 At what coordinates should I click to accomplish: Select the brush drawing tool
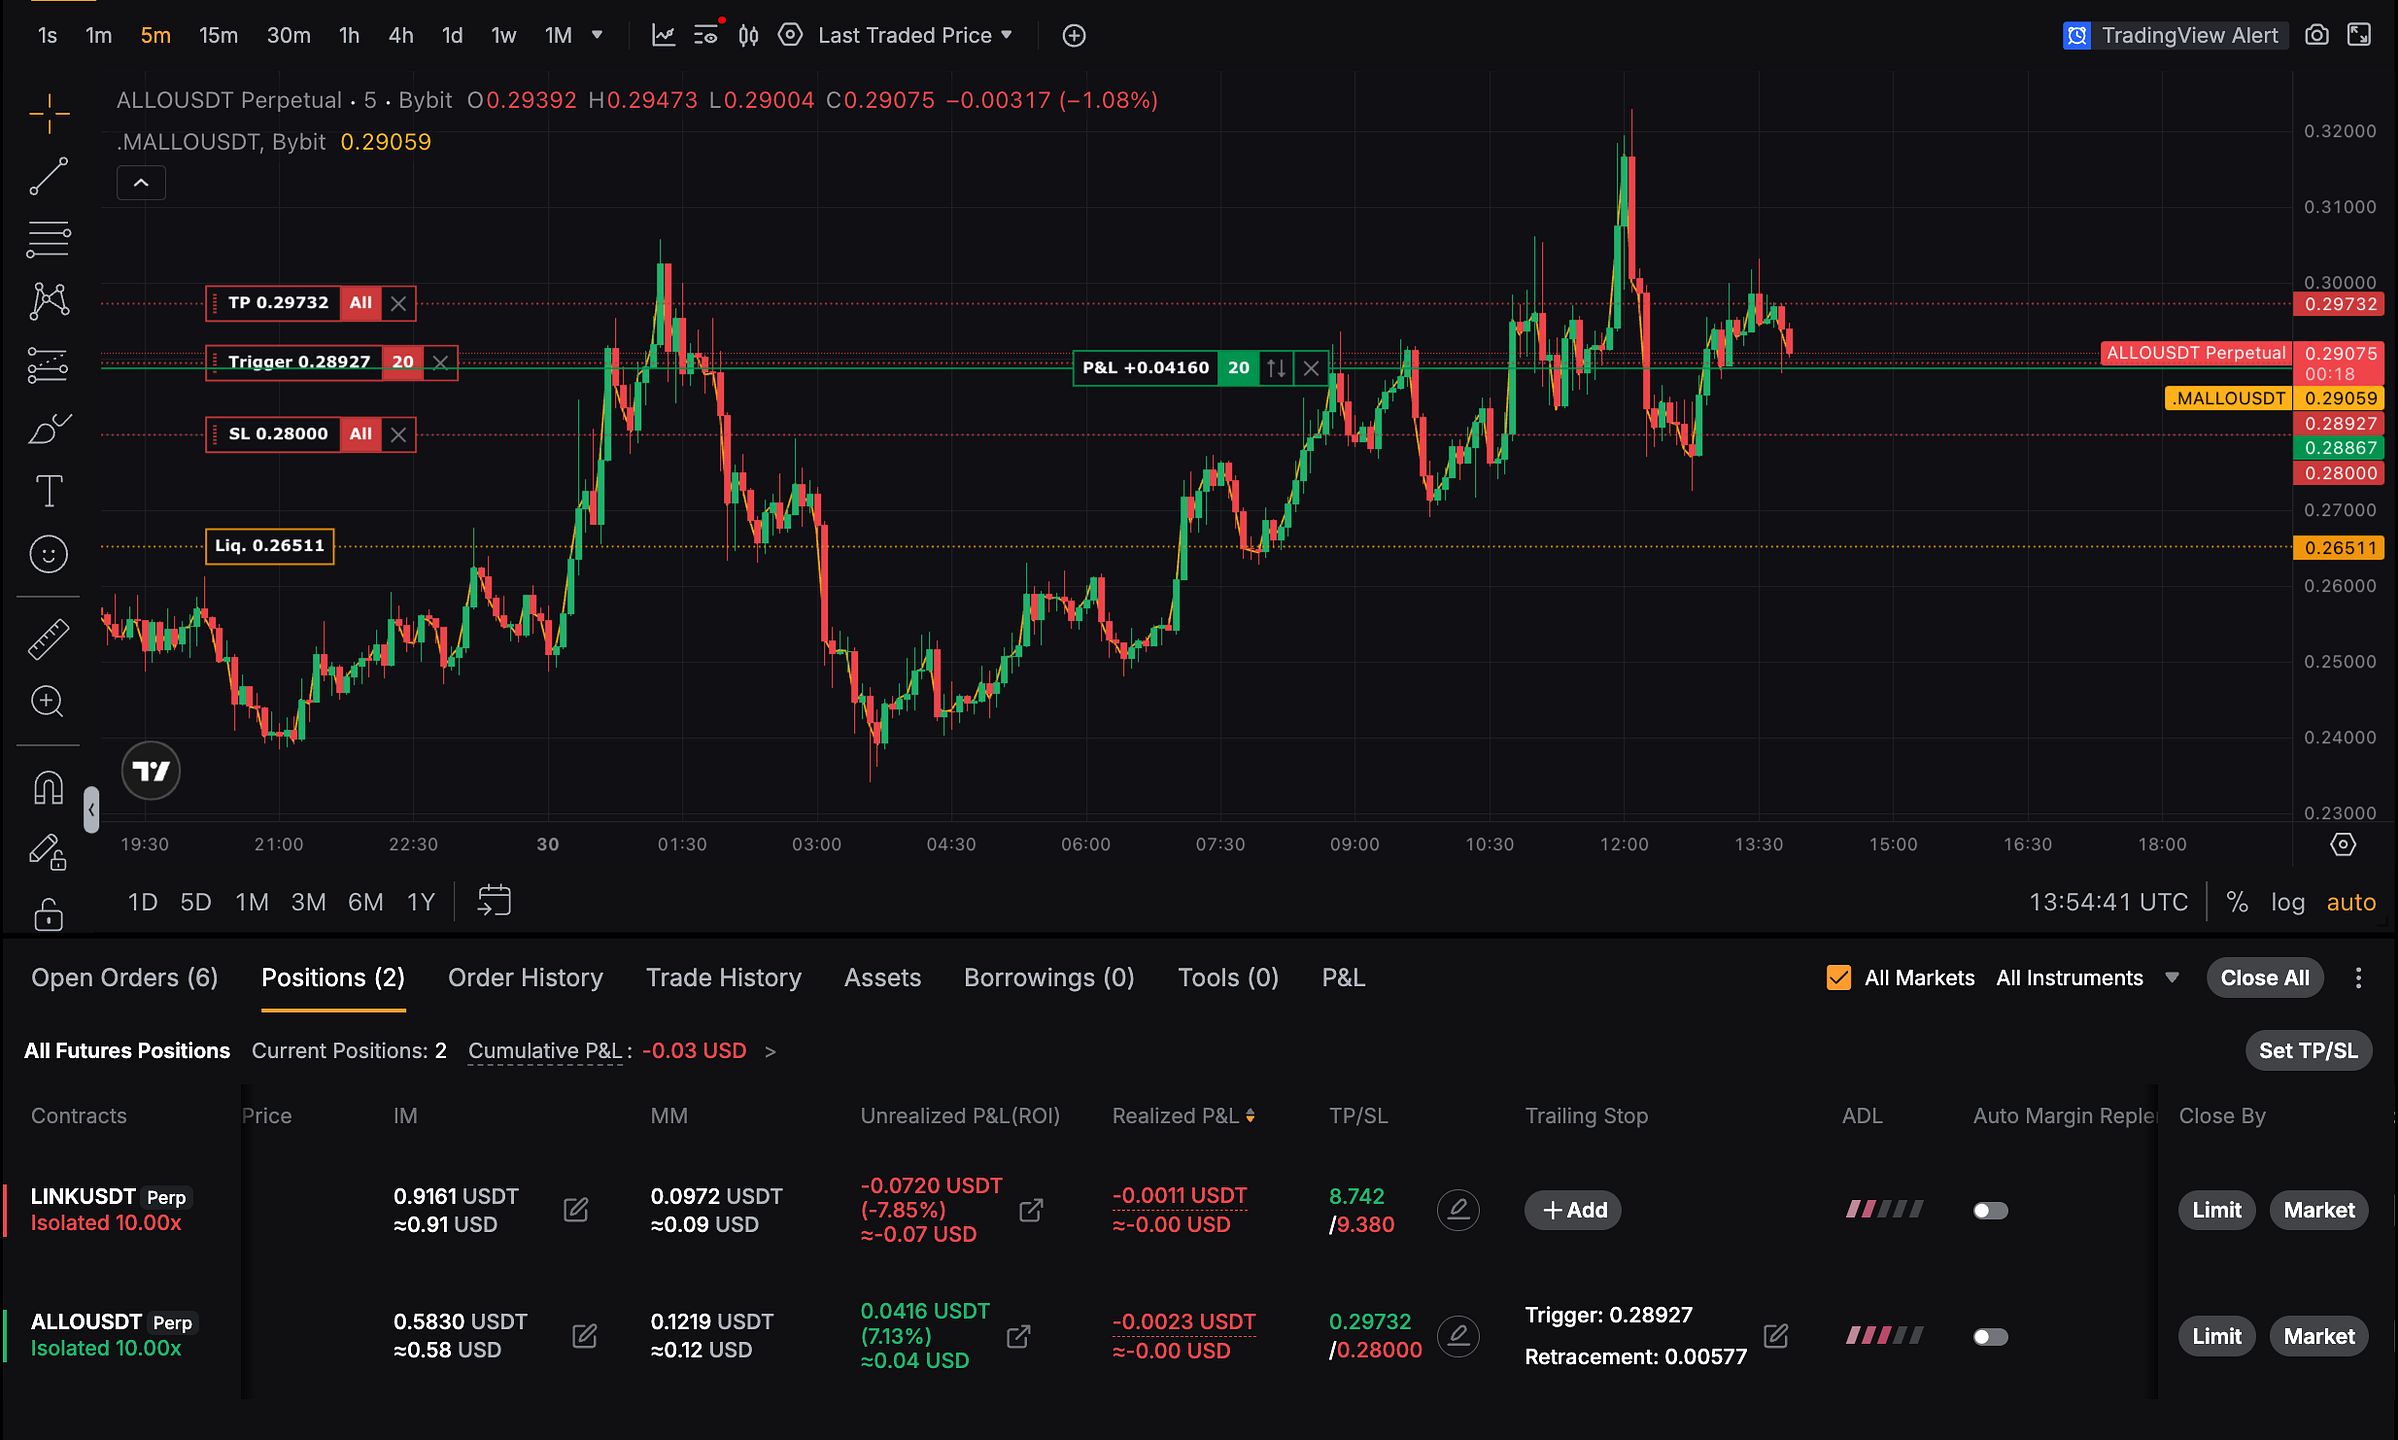(x=49, y=428)
